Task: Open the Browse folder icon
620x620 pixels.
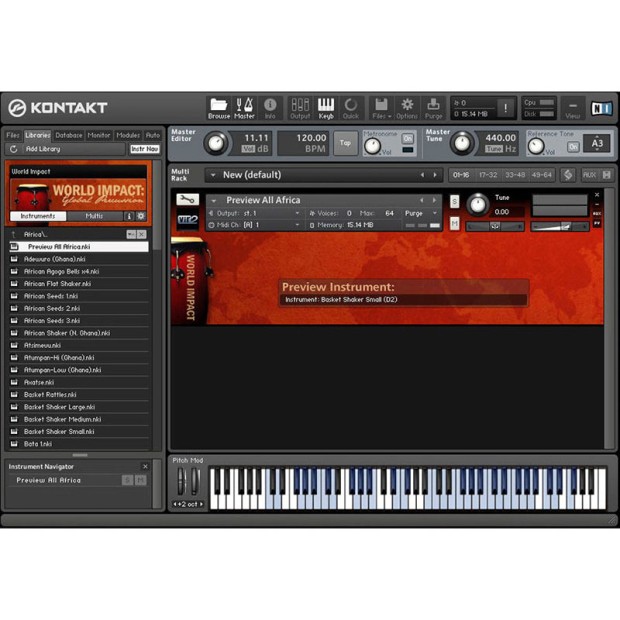Action: [x=219, y=108]
